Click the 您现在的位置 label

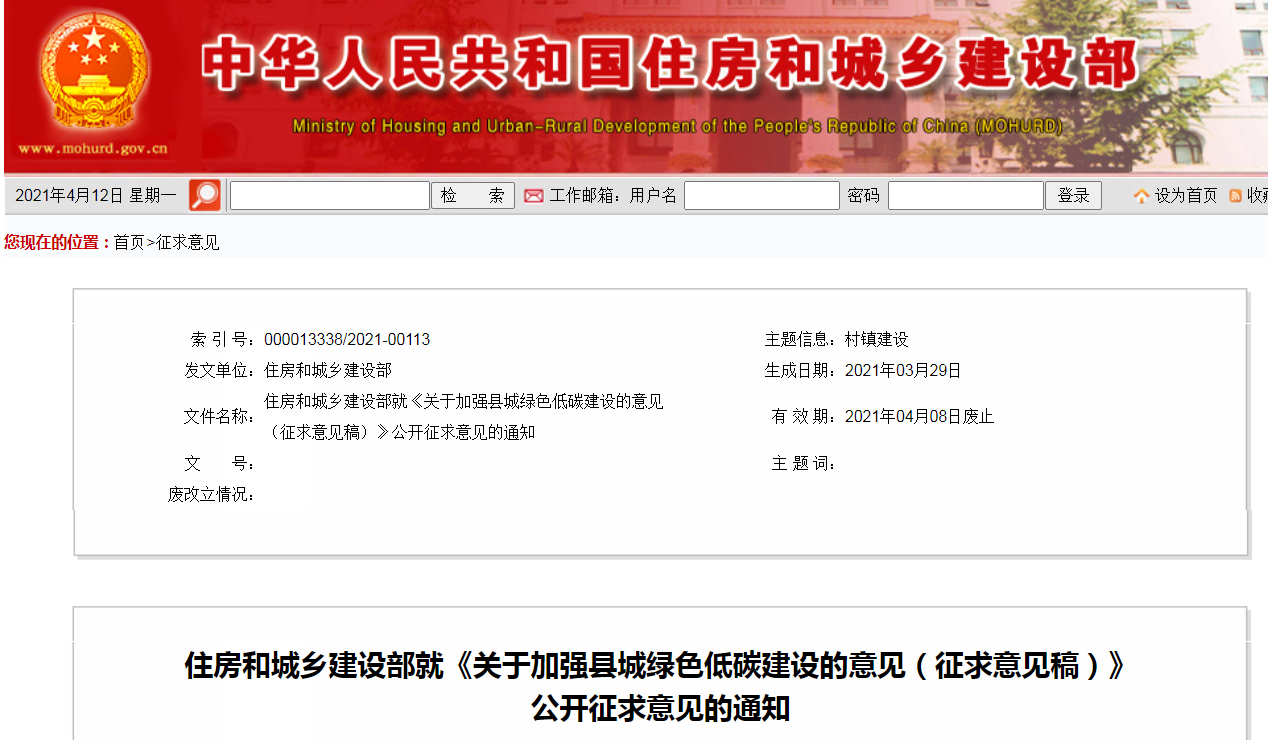57,242
